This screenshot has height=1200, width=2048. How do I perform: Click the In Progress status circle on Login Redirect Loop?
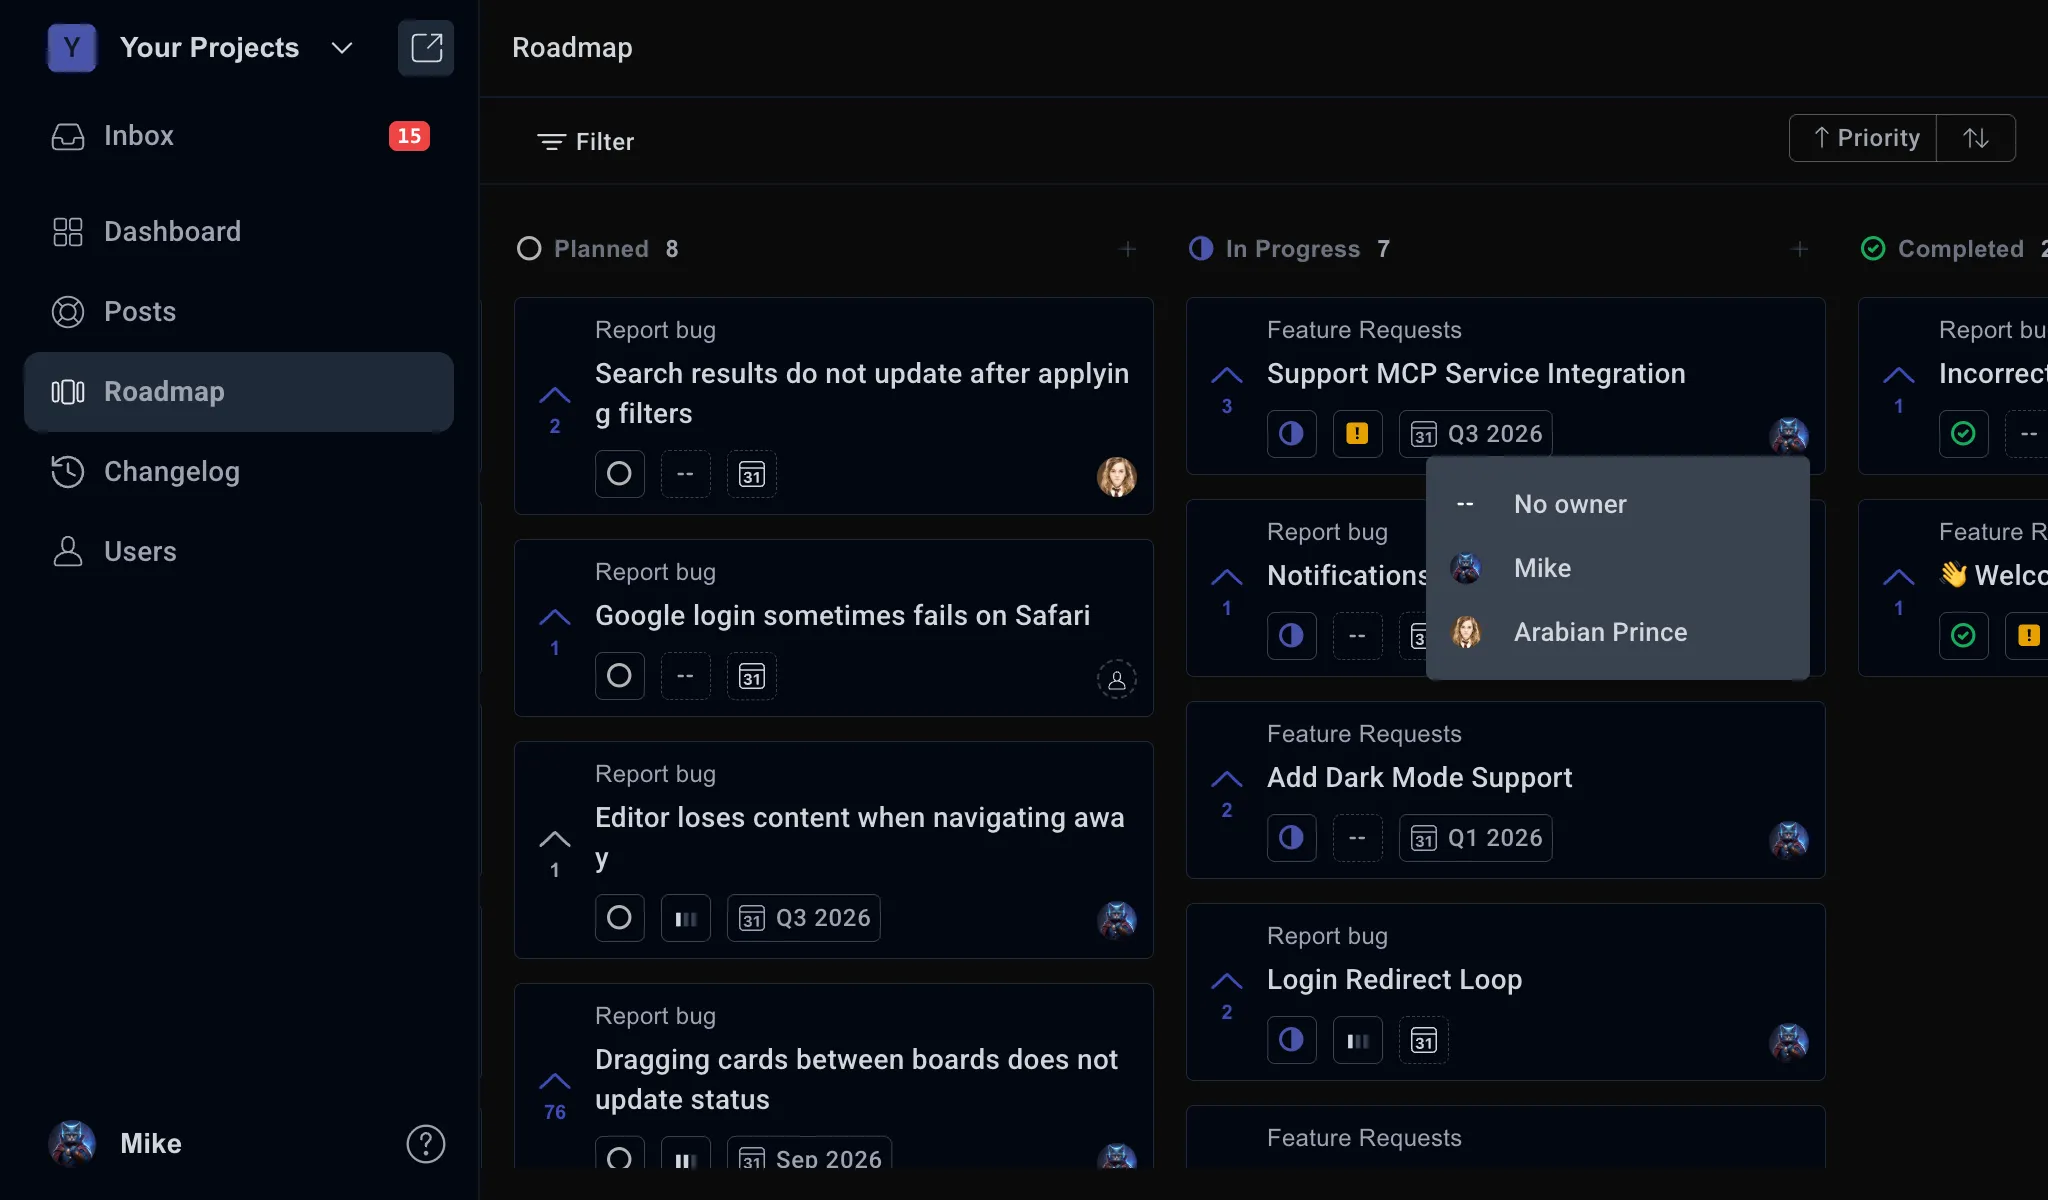coord(1292,1040)
